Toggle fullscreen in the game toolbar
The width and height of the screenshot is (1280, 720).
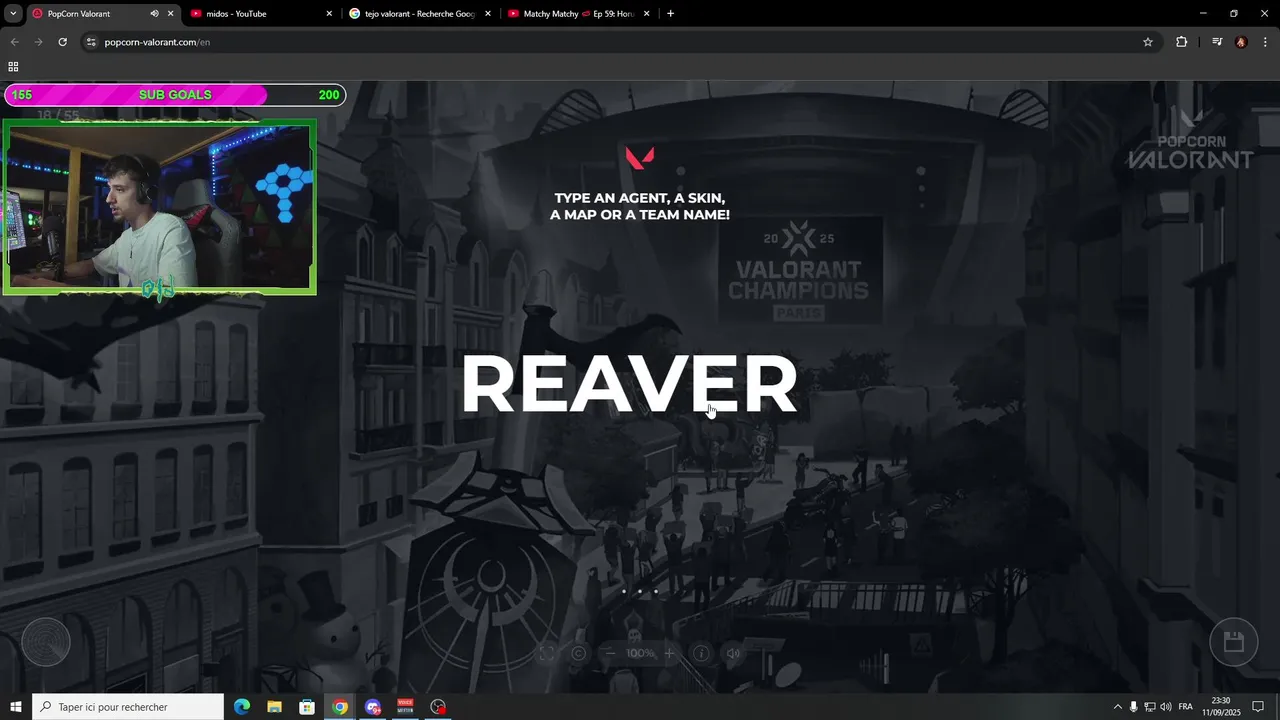click(547, 653)
